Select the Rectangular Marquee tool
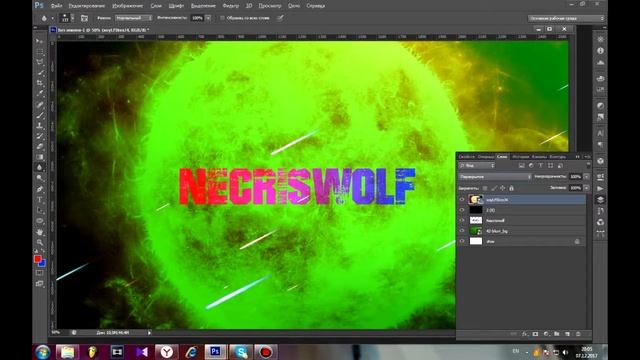Image resolution: width=640 pixels, height=360 pixels. point(40,52)
